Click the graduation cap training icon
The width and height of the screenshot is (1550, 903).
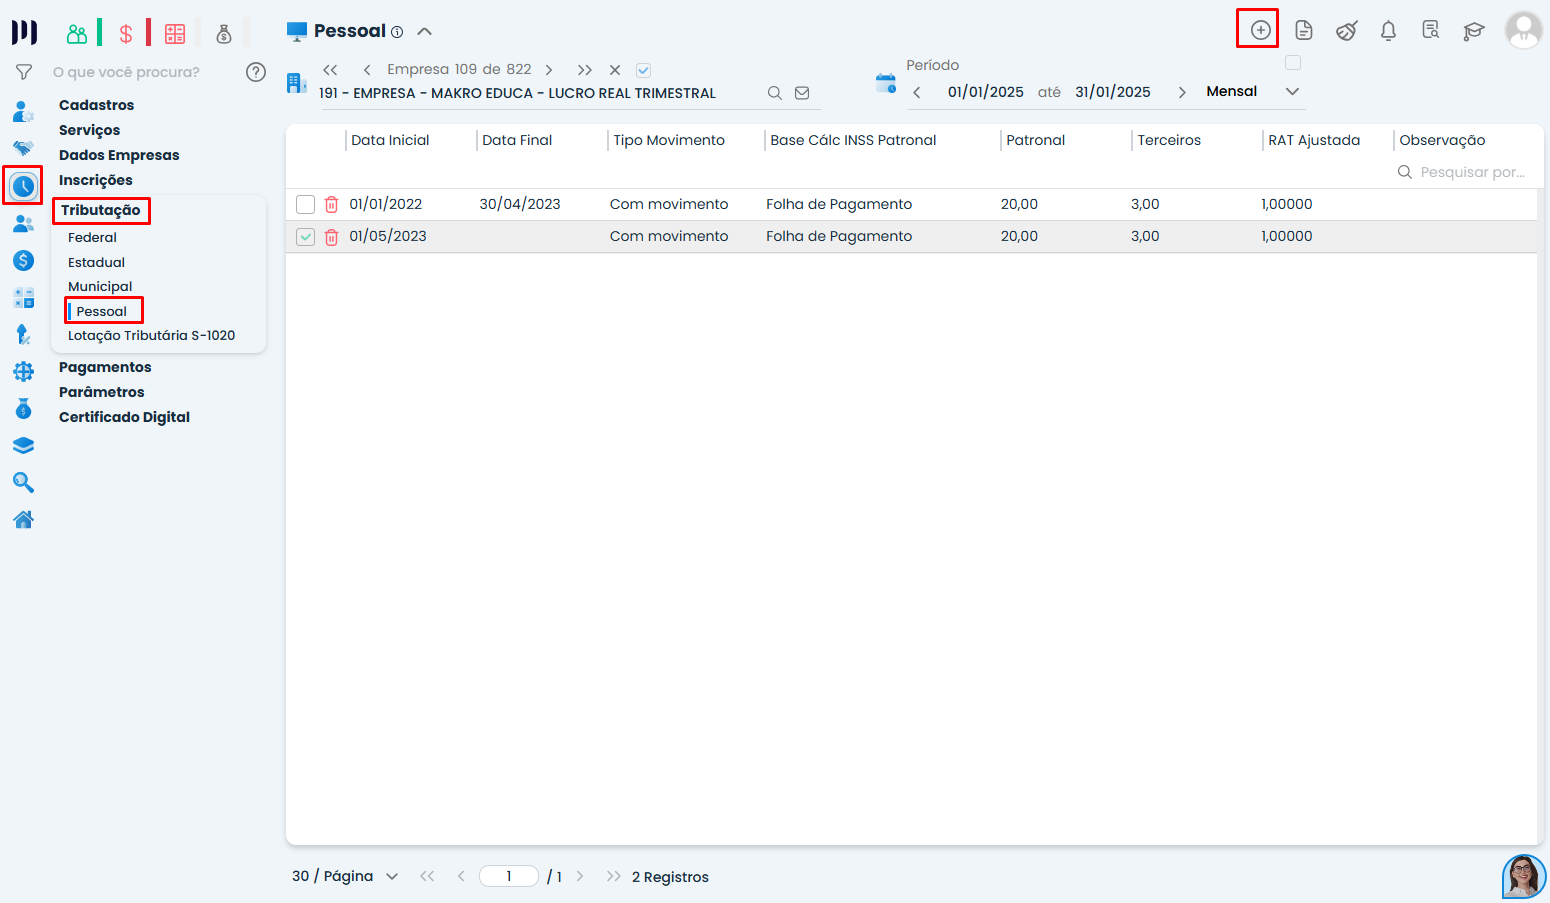[x=1473, y=31]
